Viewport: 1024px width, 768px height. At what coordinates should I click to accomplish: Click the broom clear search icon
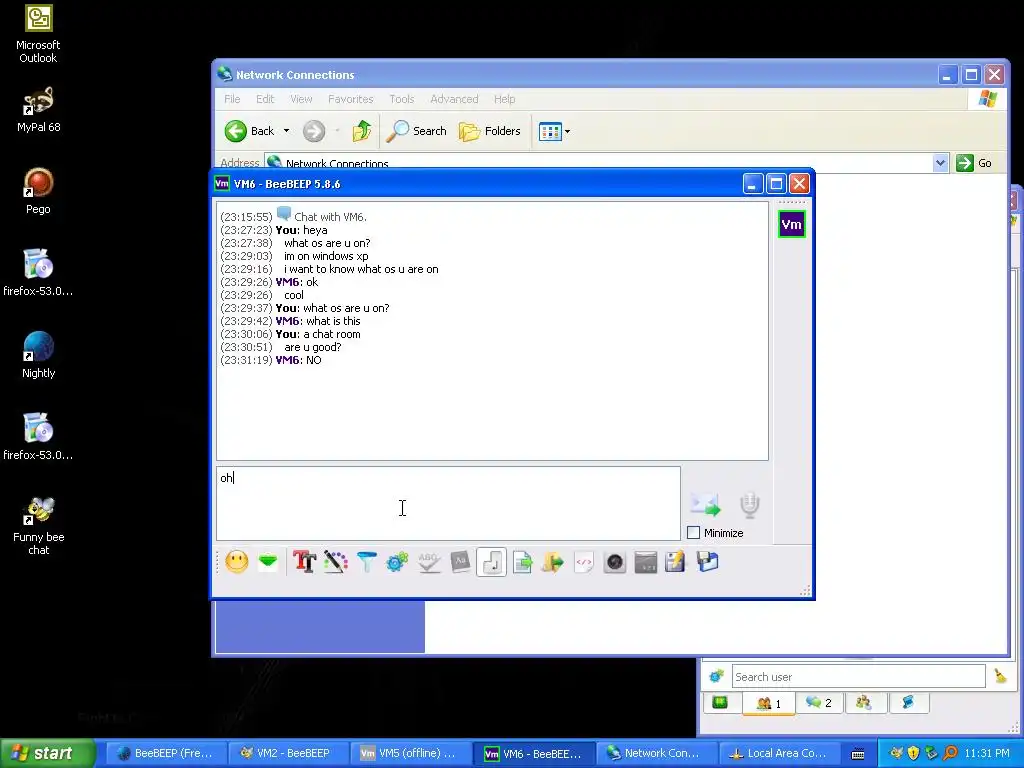(x=1000, y=676)
